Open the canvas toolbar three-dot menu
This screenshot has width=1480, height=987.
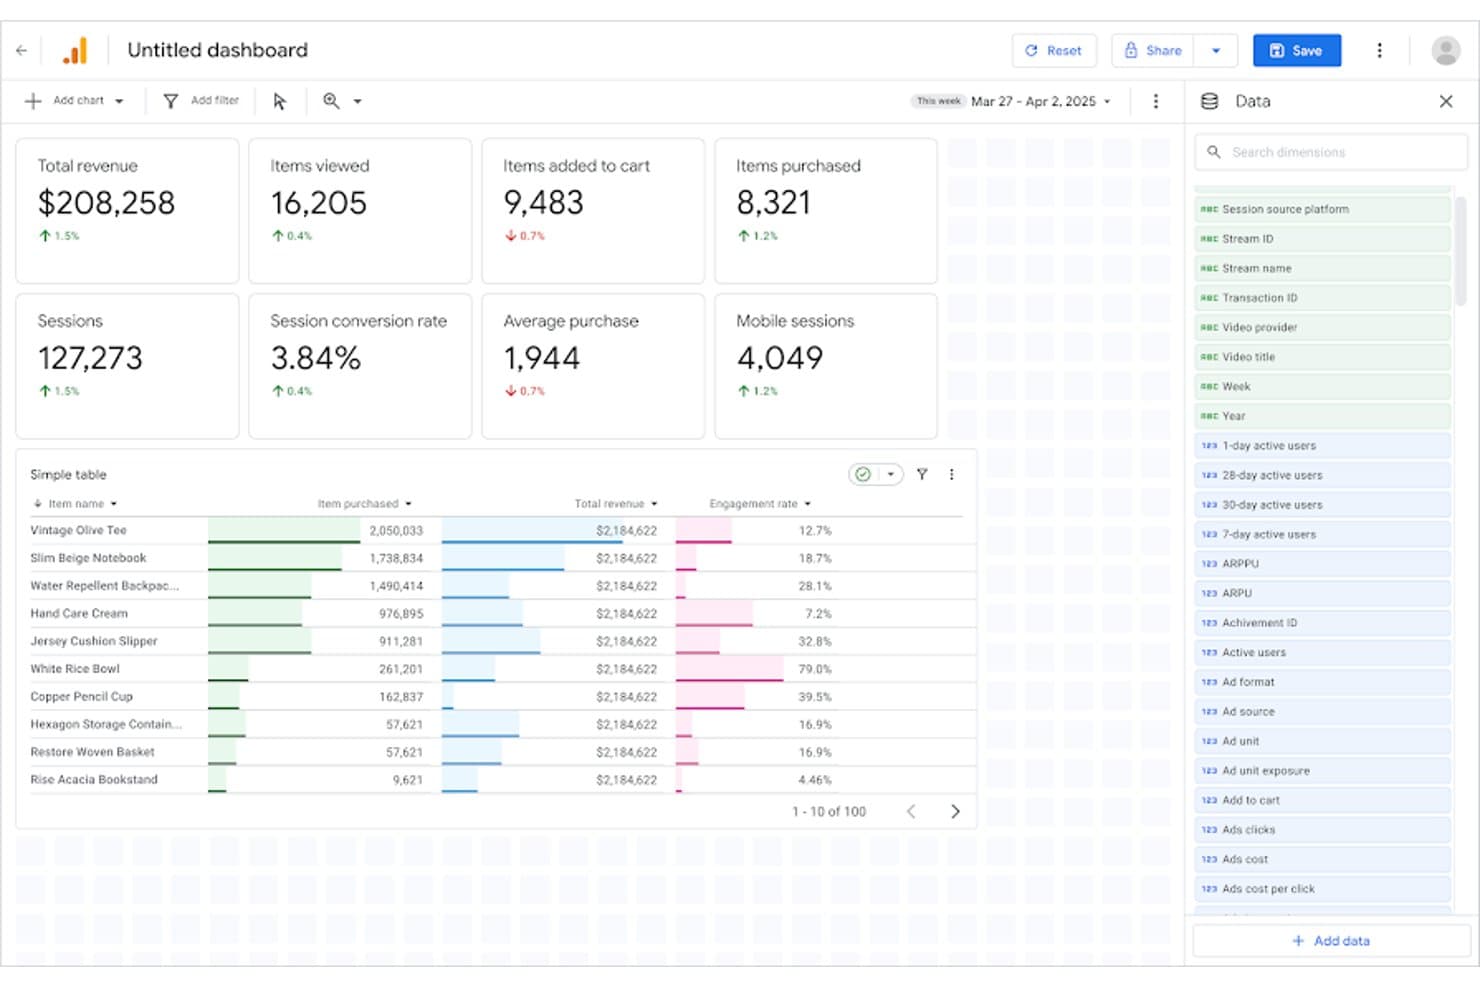(1155, 101)
